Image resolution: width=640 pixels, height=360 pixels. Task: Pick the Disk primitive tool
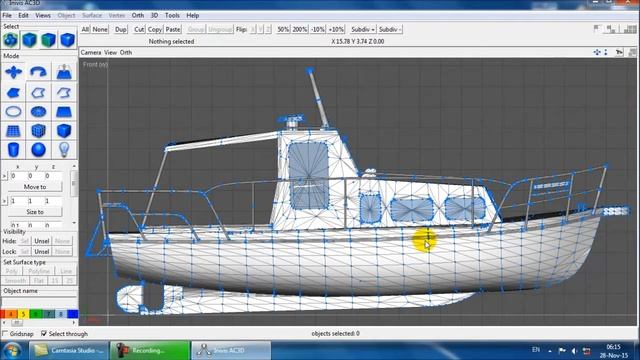click(38, 111)
